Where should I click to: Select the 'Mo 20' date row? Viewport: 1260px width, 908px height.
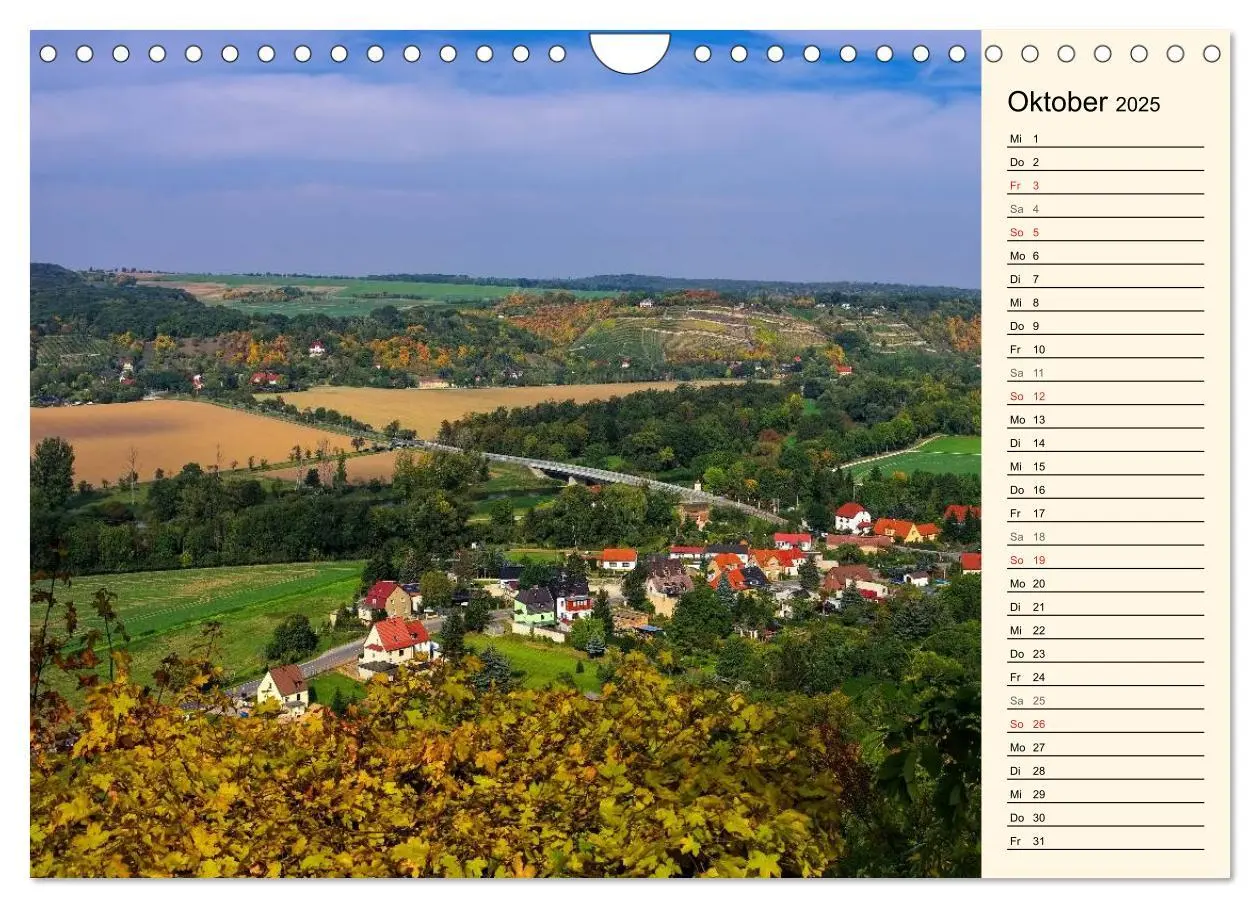(1105, 583)
